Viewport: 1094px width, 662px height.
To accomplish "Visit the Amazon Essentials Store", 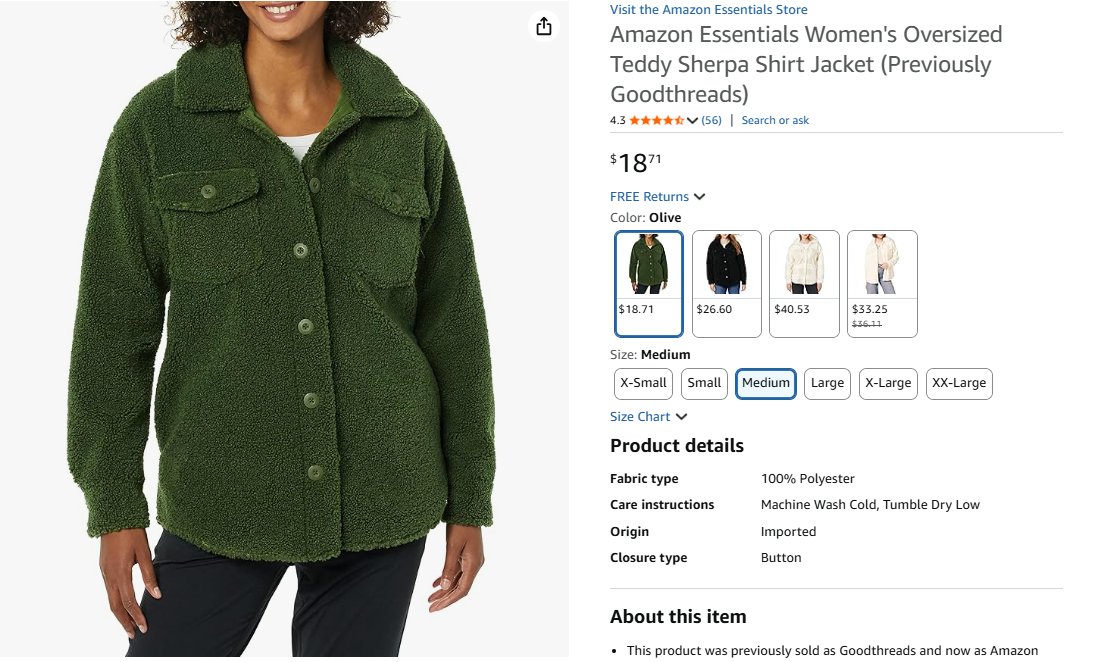I will click(x=709, y=10).
